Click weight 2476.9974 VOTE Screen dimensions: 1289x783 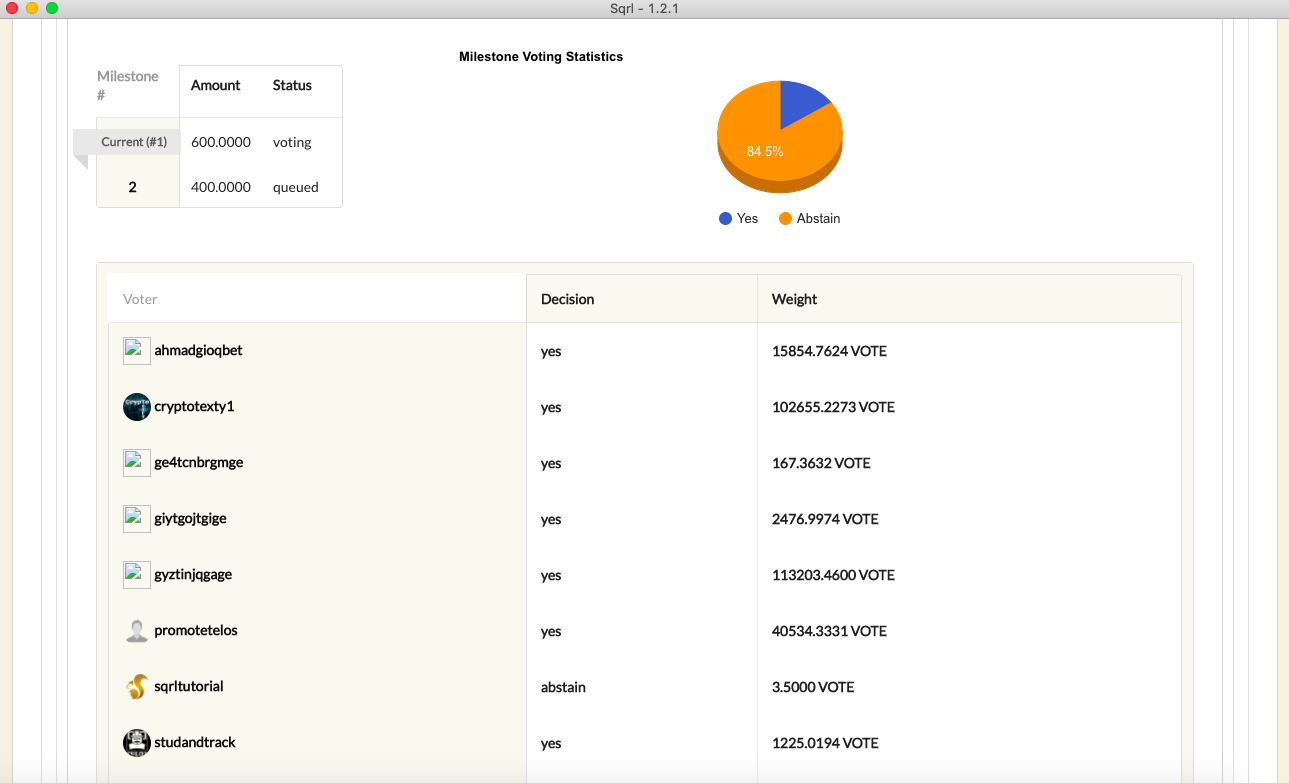[825, 519]
